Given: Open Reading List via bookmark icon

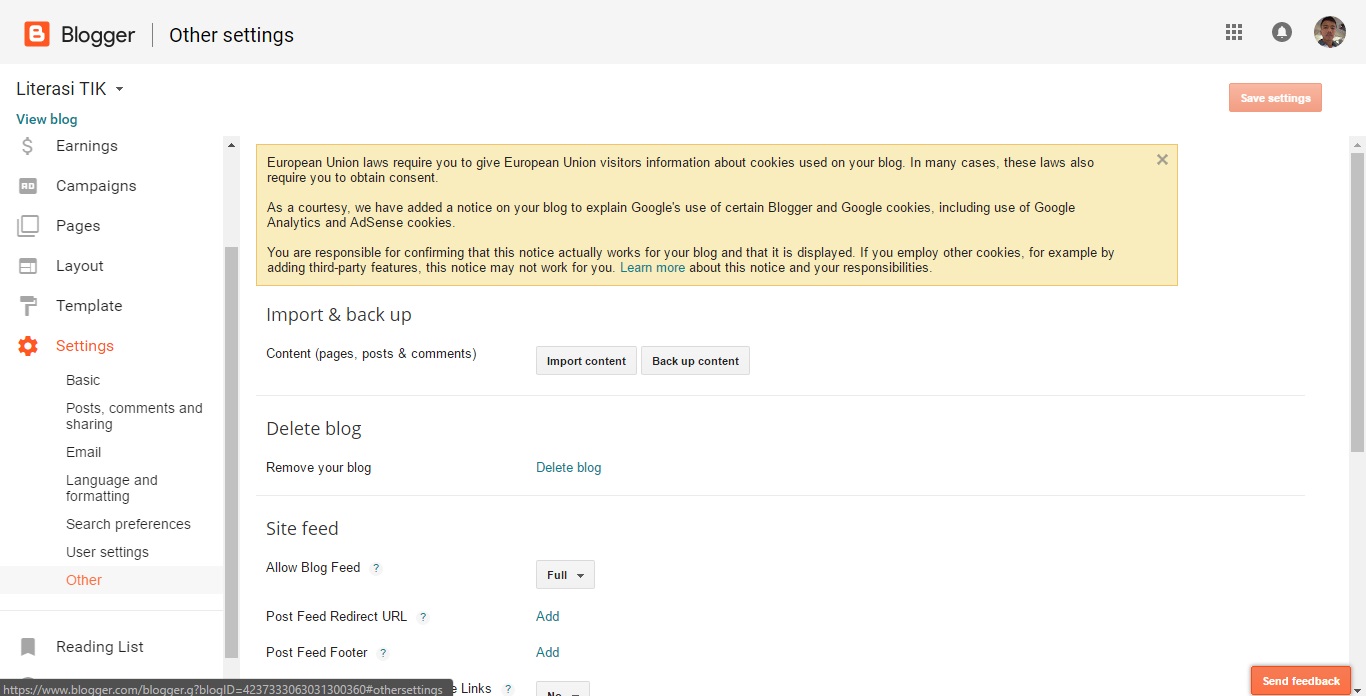Looking at the screenshot, I should 30,646.
